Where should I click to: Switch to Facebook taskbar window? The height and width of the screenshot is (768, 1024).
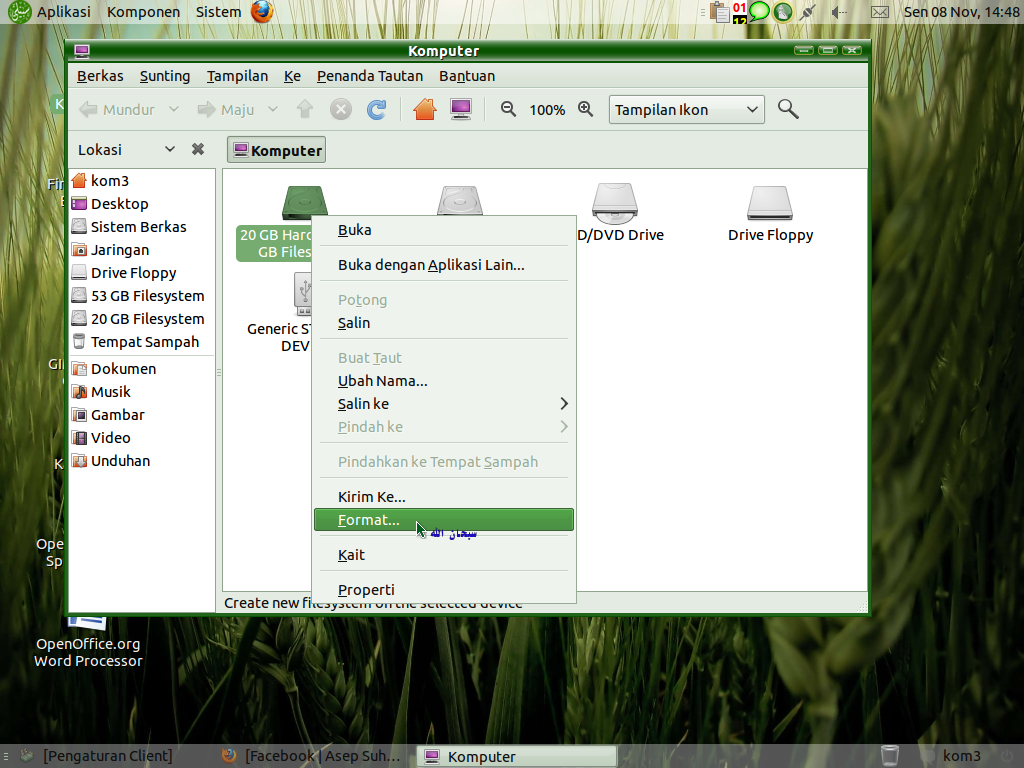pyautogui.click(x=312, y=756)
